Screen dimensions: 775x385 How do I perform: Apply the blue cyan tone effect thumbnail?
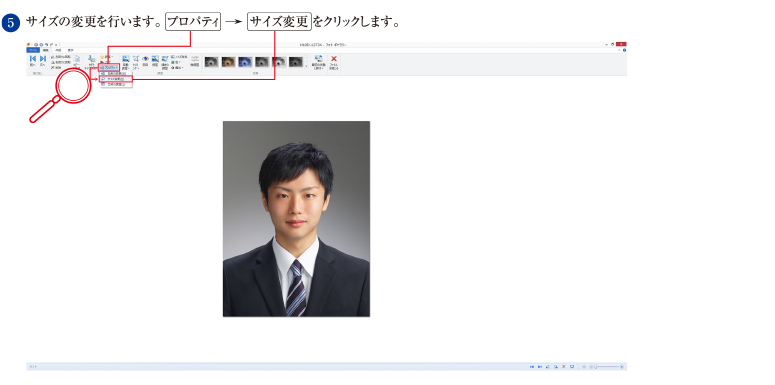coord(245,62)
